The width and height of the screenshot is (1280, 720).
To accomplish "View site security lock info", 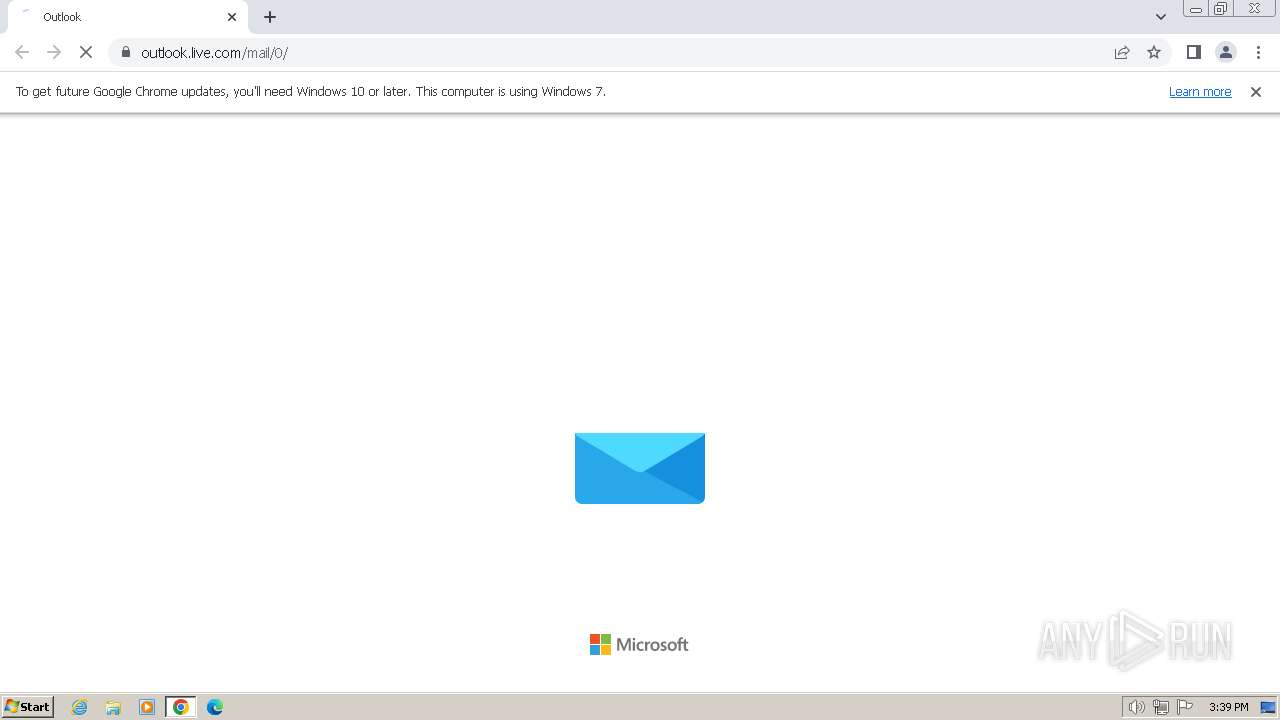I will tap(126, 52).
